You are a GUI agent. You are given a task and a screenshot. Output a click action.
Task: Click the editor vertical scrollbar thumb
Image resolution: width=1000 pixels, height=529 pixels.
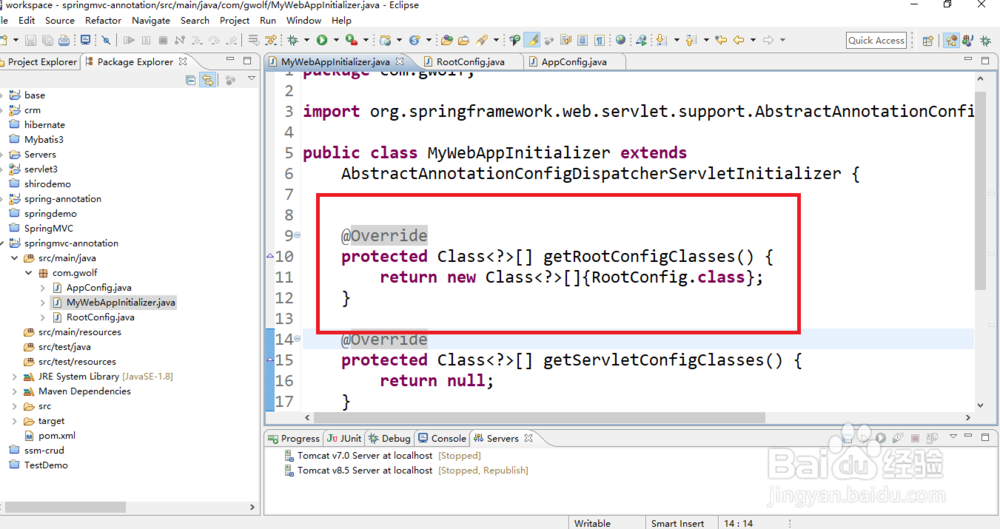[980, 190]
